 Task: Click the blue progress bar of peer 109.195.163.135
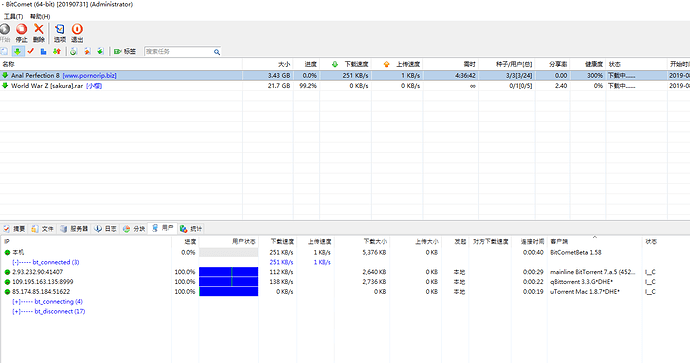pos(228,282)
